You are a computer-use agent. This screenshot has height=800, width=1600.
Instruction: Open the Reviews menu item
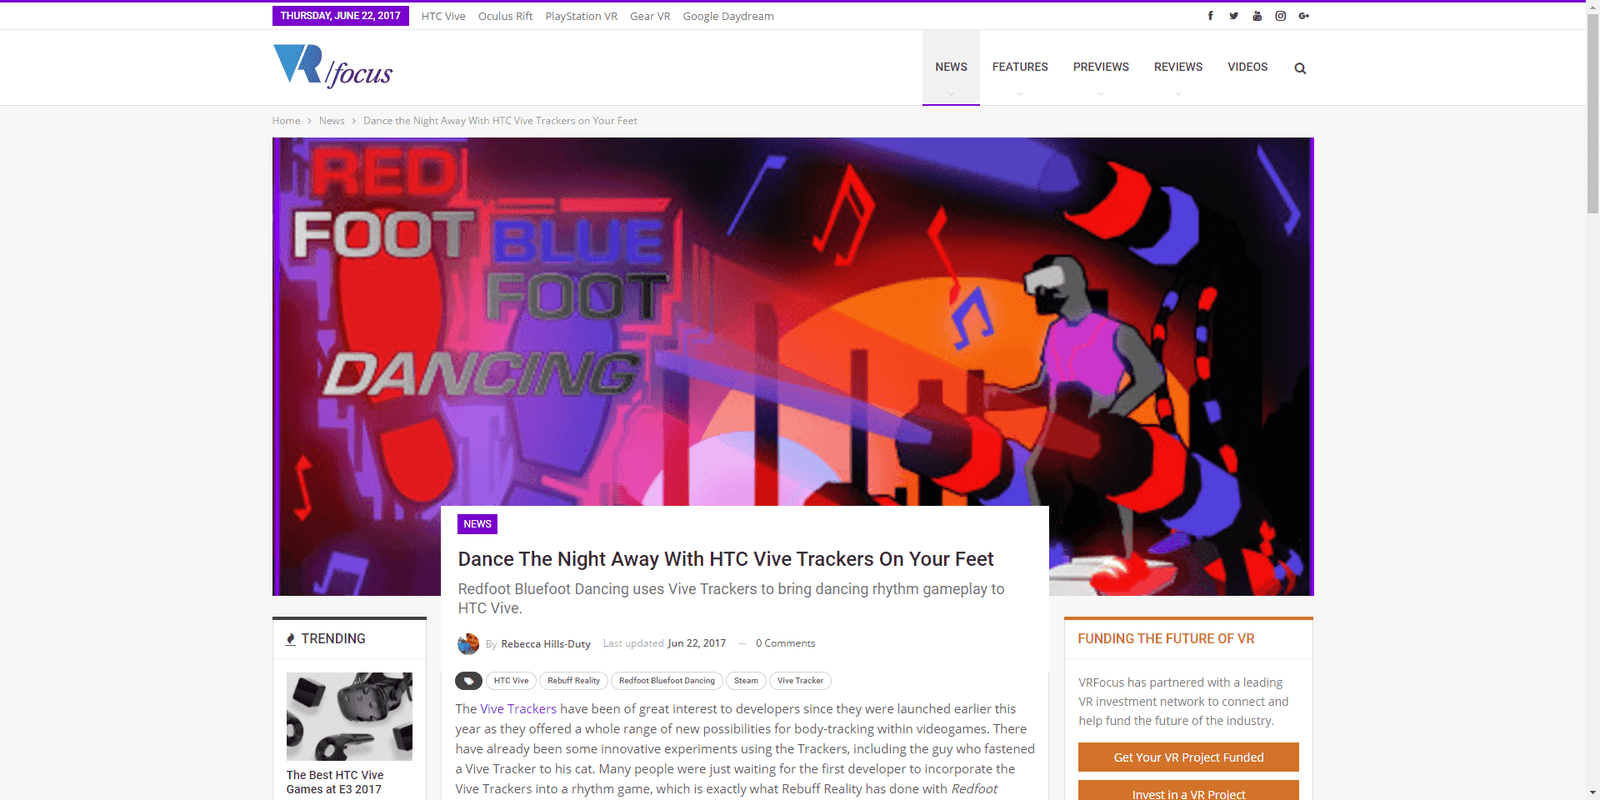point(1178,67)
